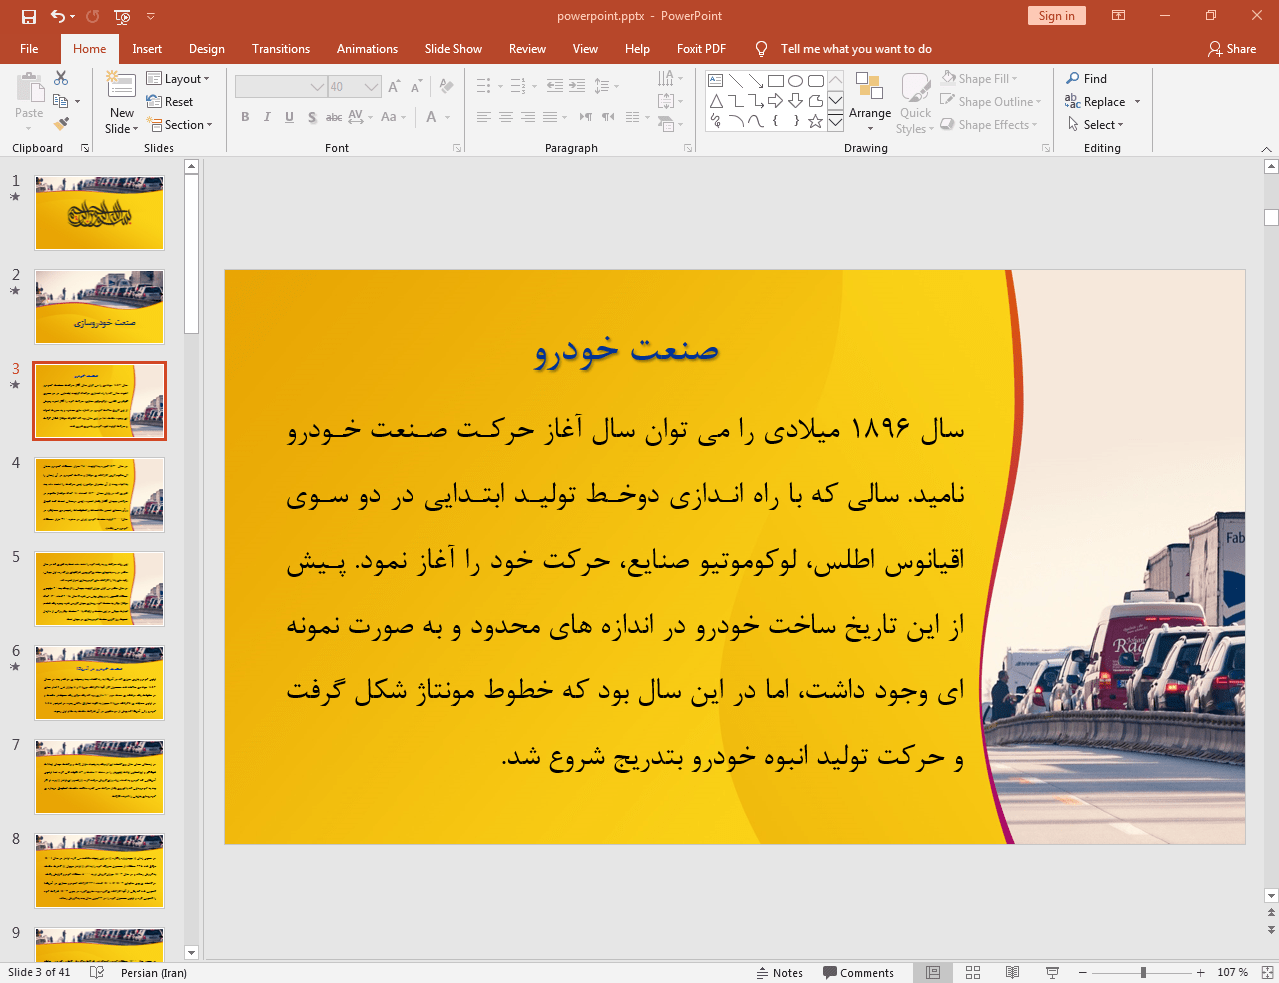
Task: Click the zoom in plus button
Action: (x=1200, y=972)
